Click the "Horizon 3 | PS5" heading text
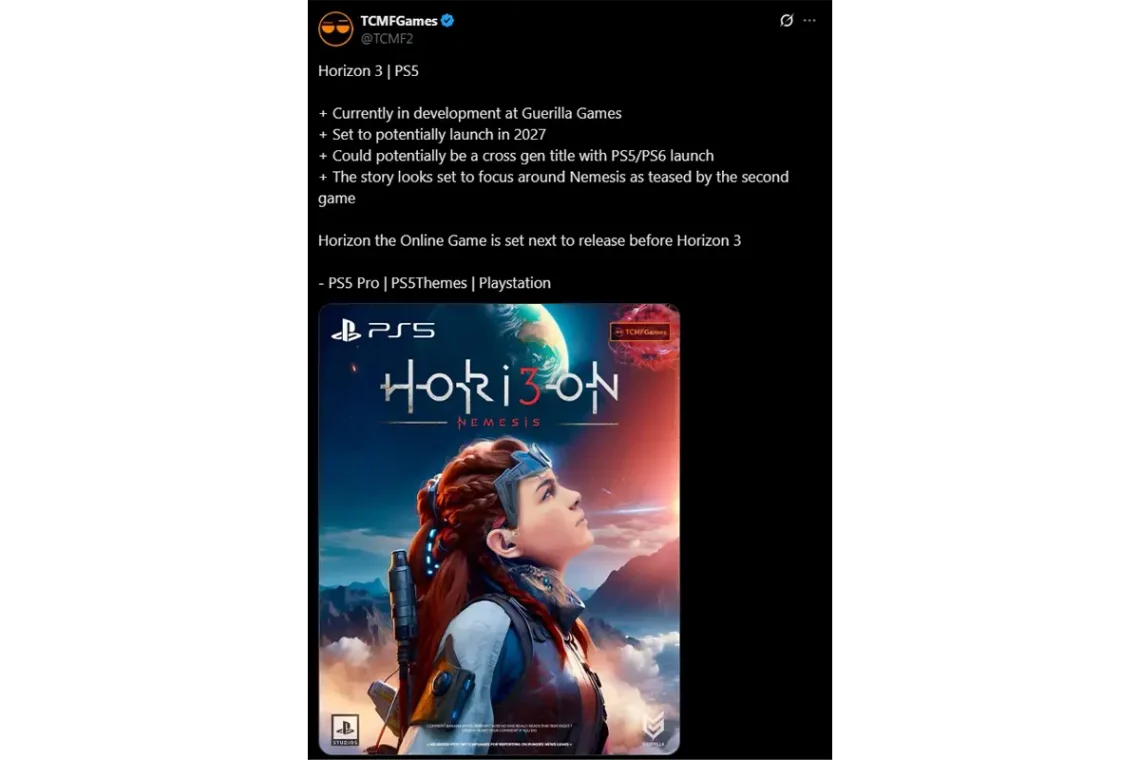Viewport: 1140px width, 760px height. pyautogui.click(x=369, y=71)
